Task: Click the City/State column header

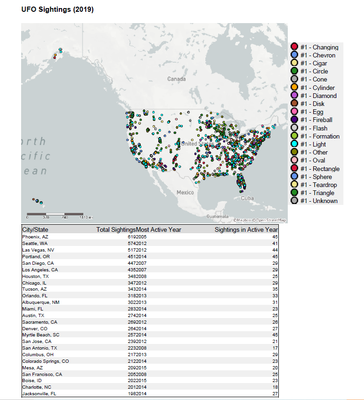Action: tap(35, 229)
